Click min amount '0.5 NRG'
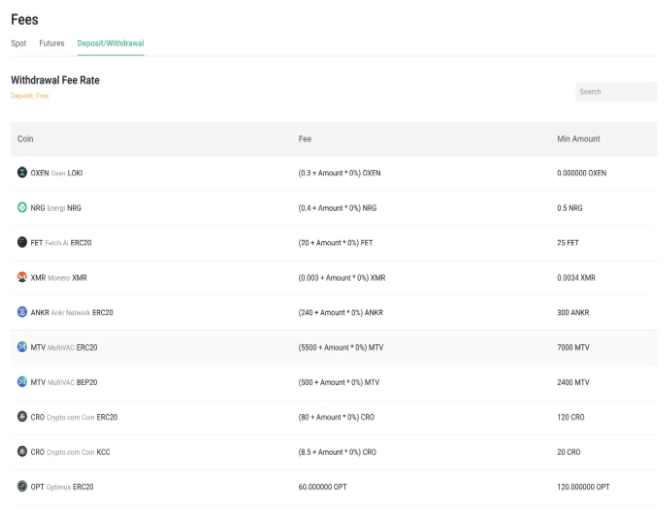This screenshot has width=666, height=516. pos(570,208)
